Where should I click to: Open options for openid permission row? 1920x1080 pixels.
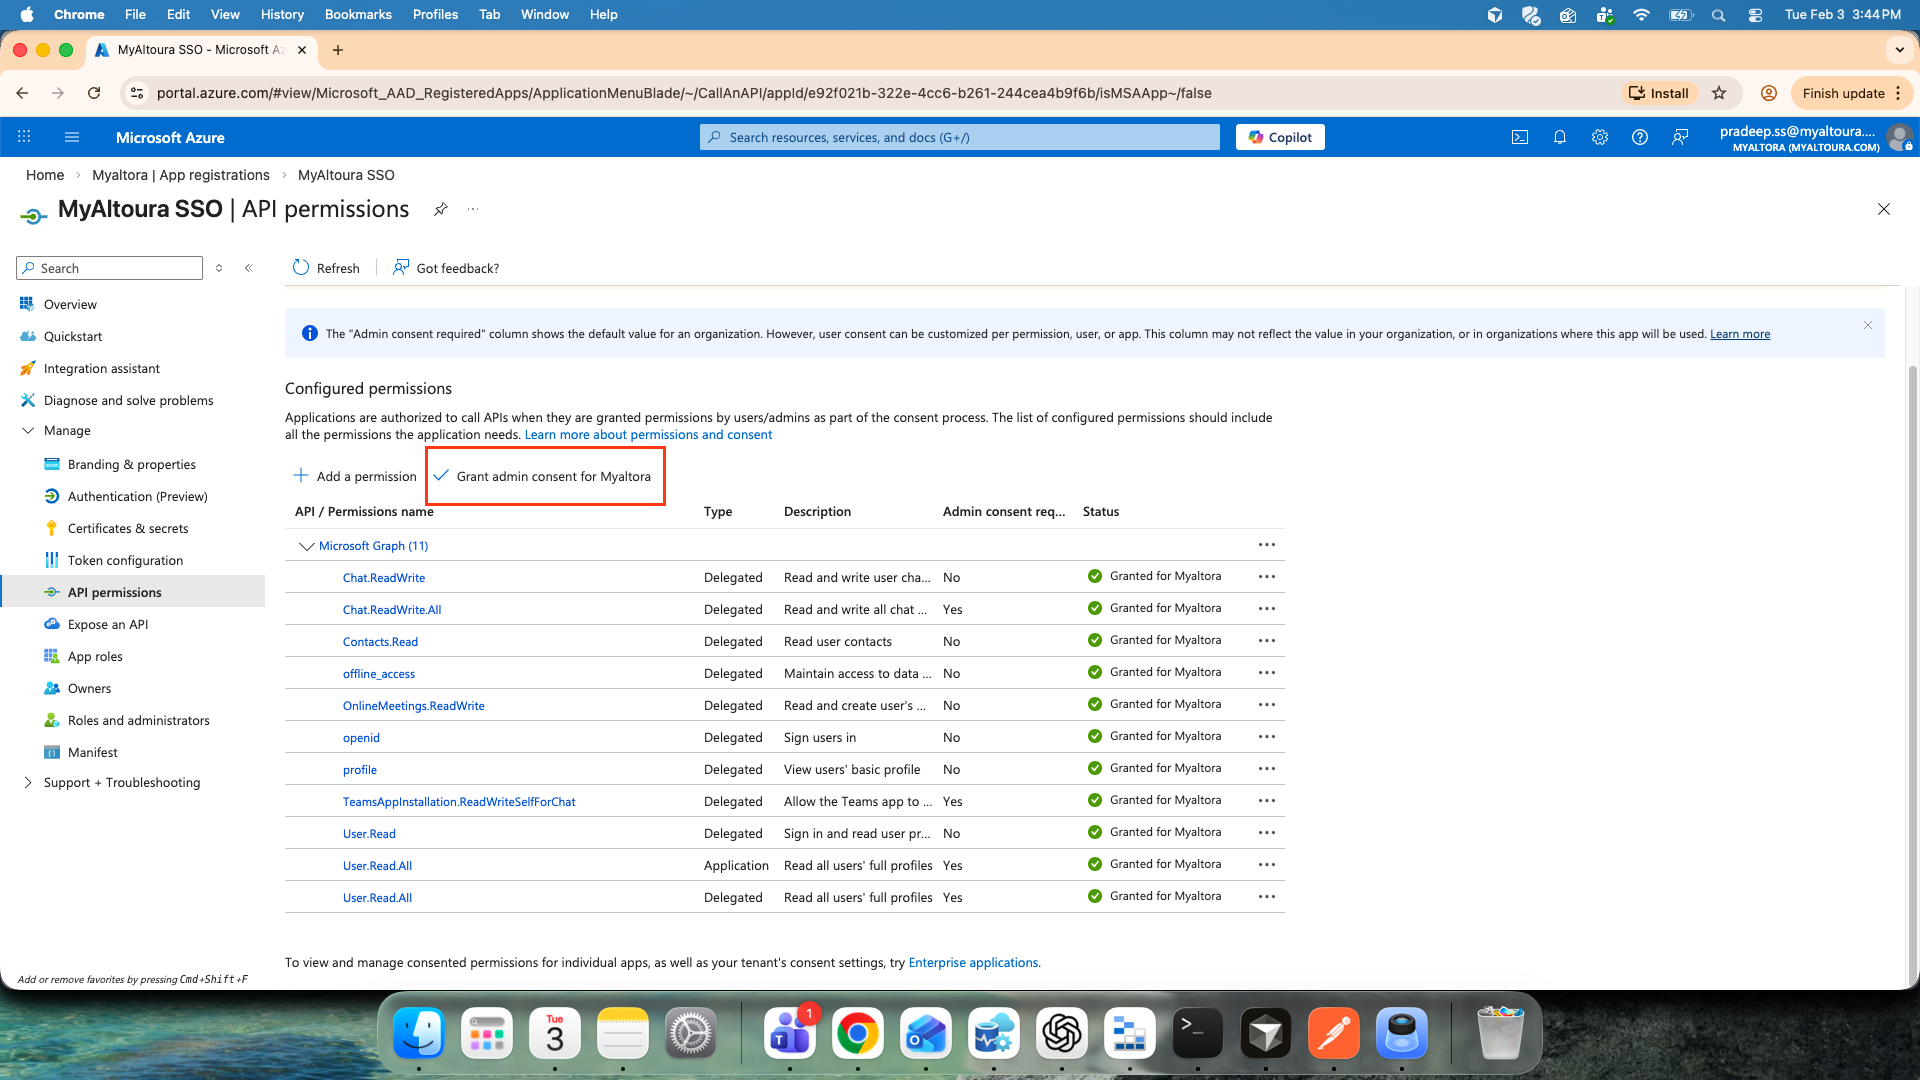point(1267,737)
